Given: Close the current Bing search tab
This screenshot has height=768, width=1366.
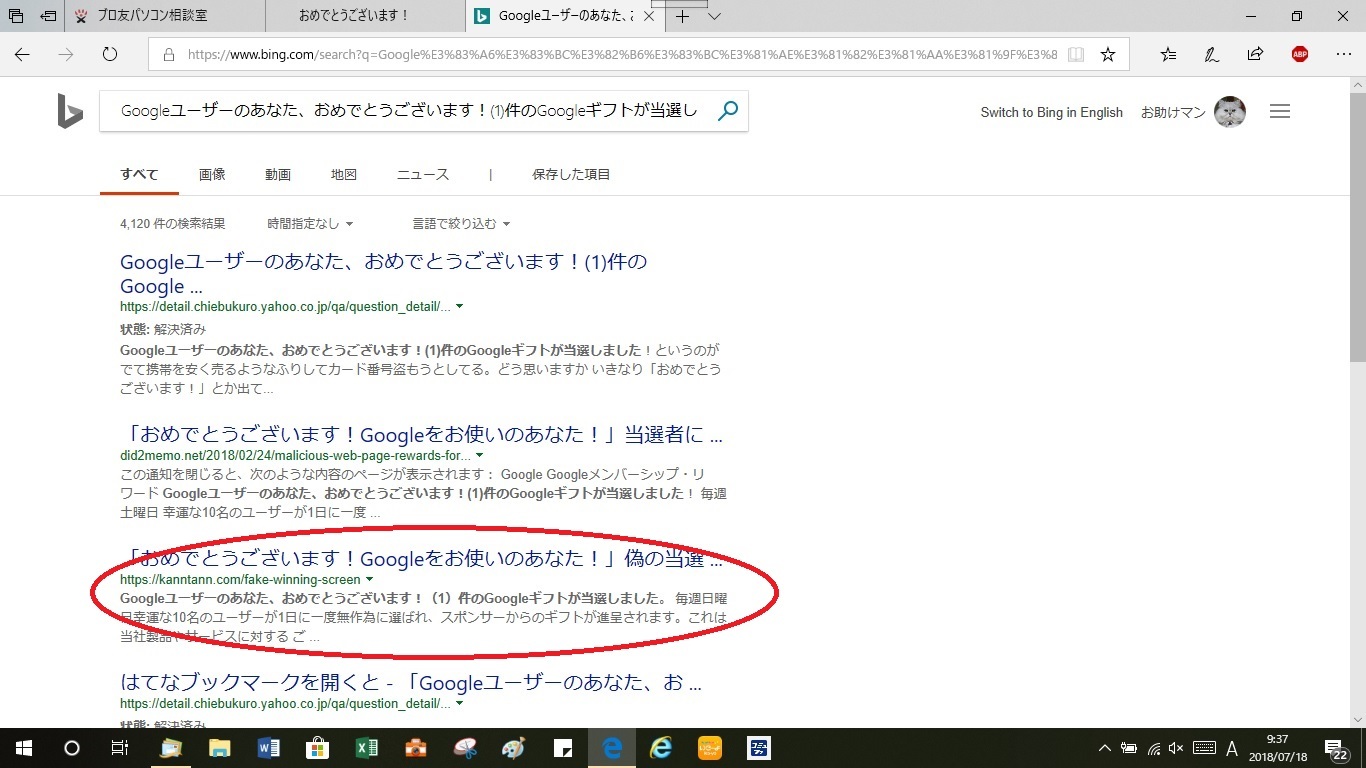Looking at the screenshot, I should (647, 16).
